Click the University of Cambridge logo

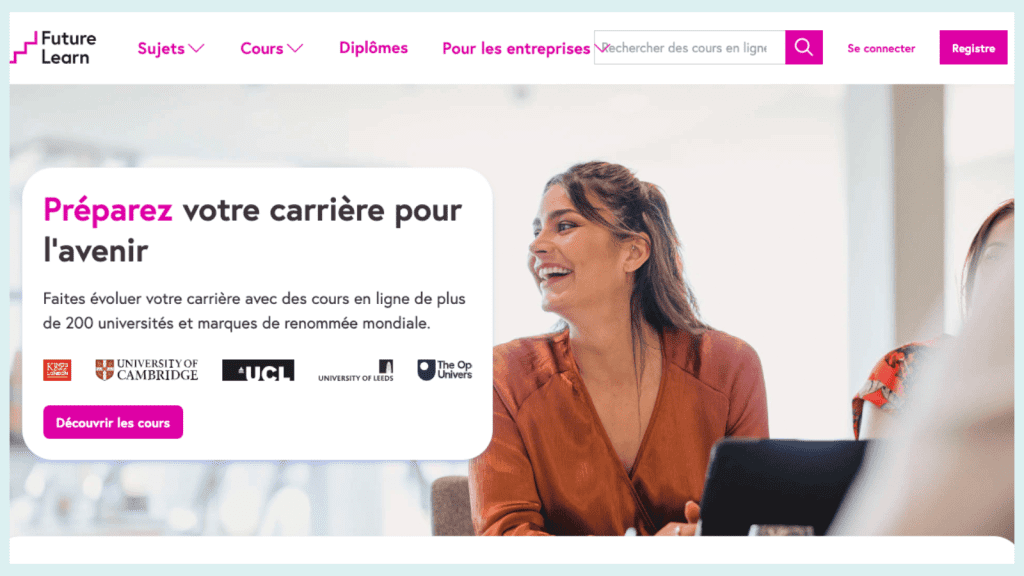tap(147, 370)
